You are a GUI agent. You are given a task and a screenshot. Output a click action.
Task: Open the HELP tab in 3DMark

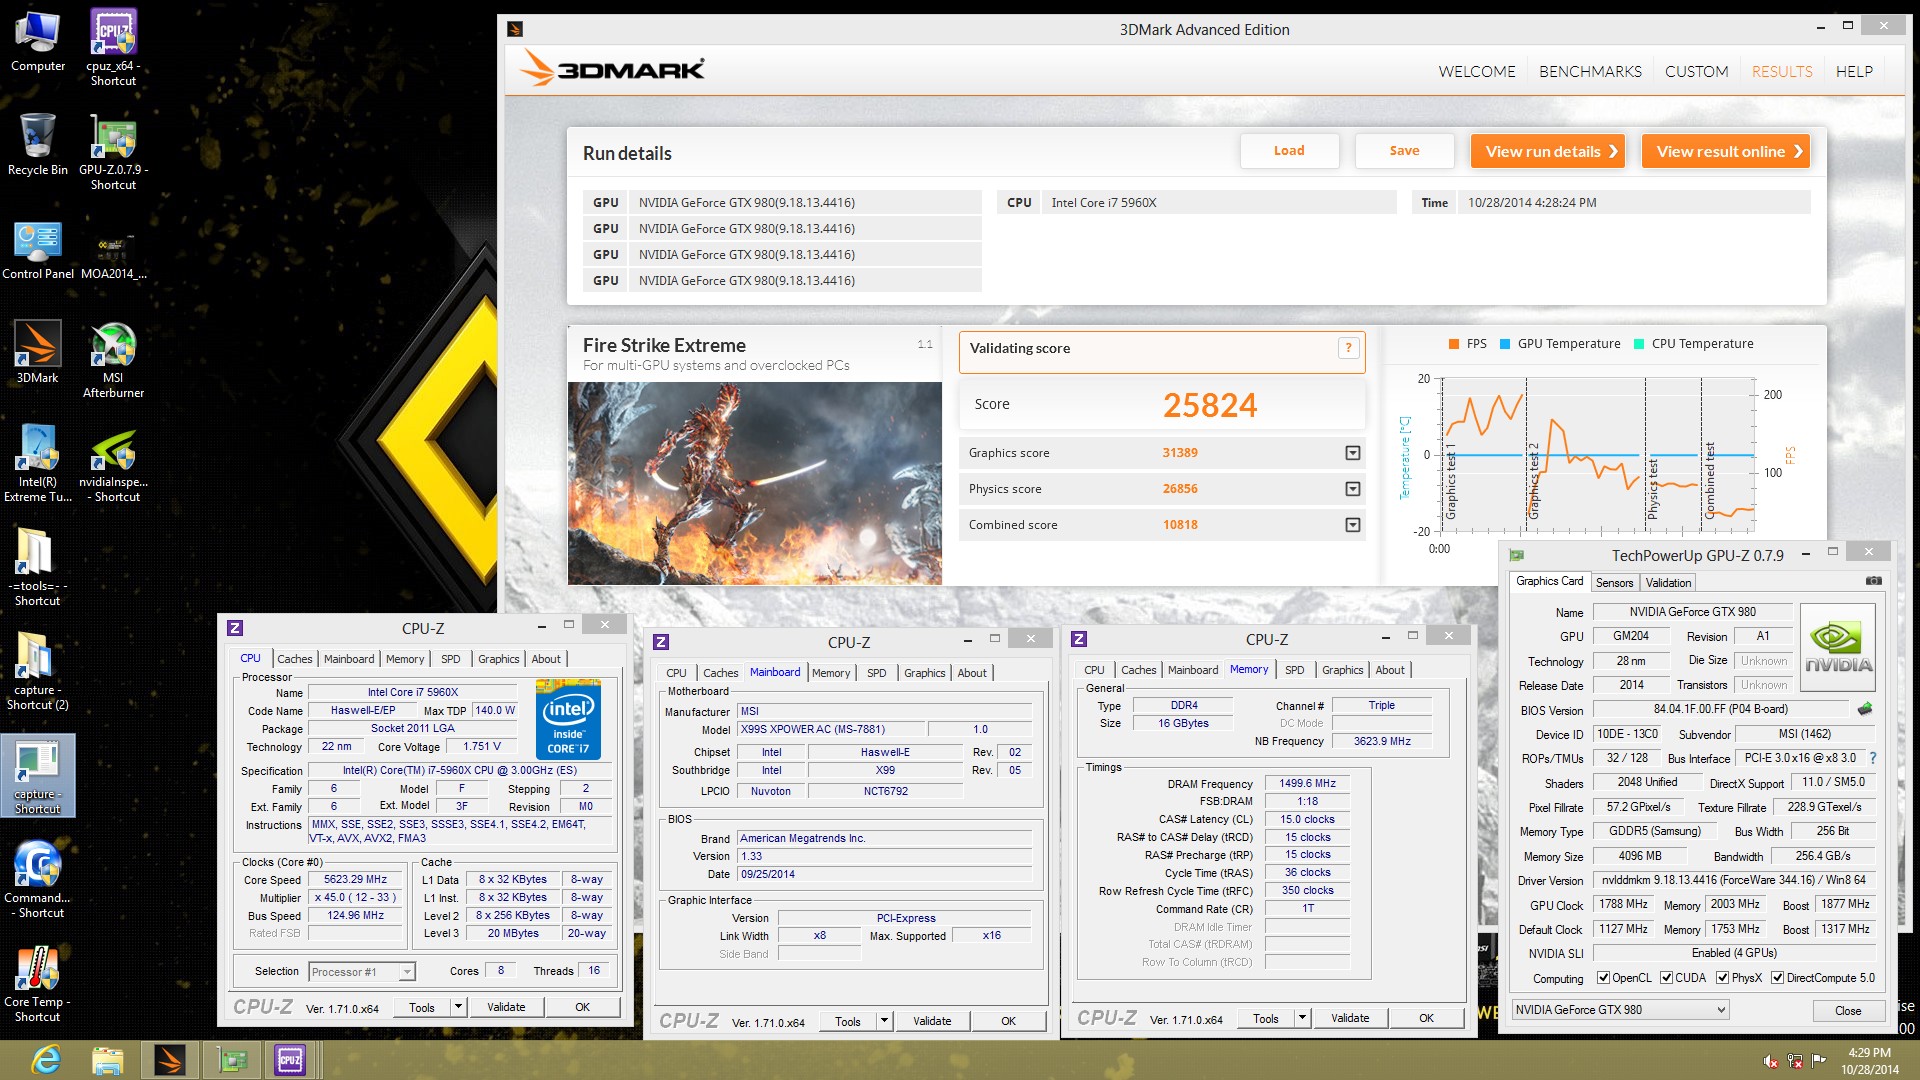pos(1854,72)
